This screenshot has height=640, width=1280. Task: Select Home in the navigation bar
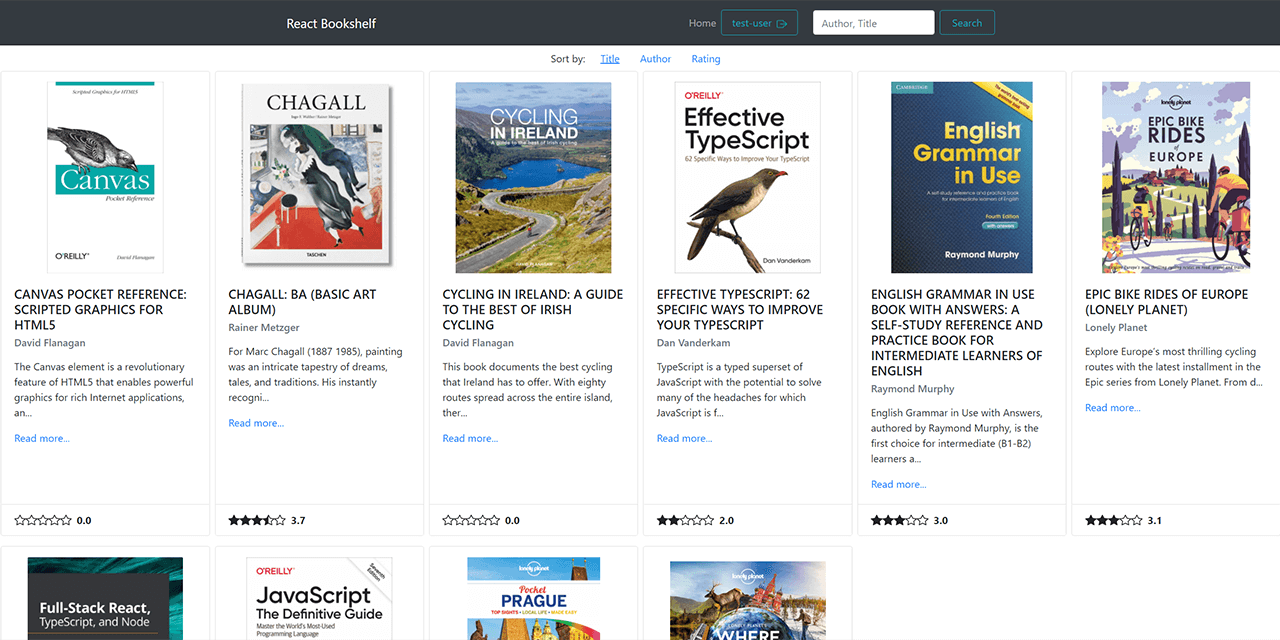tap(702, 22)
